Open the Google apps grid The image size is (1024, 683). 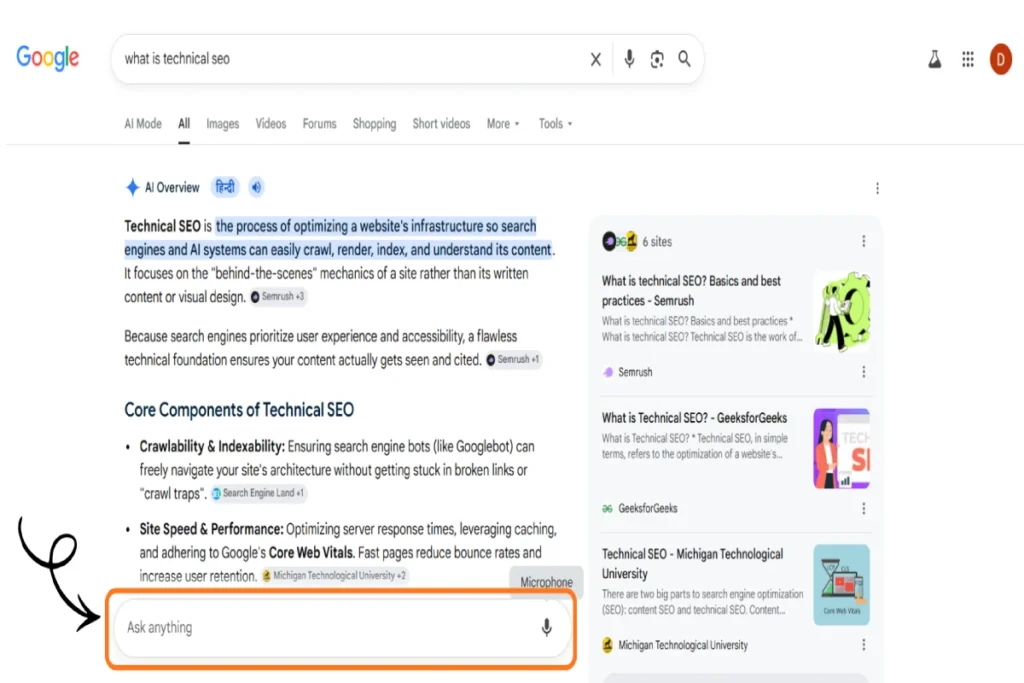pos(968,59)
